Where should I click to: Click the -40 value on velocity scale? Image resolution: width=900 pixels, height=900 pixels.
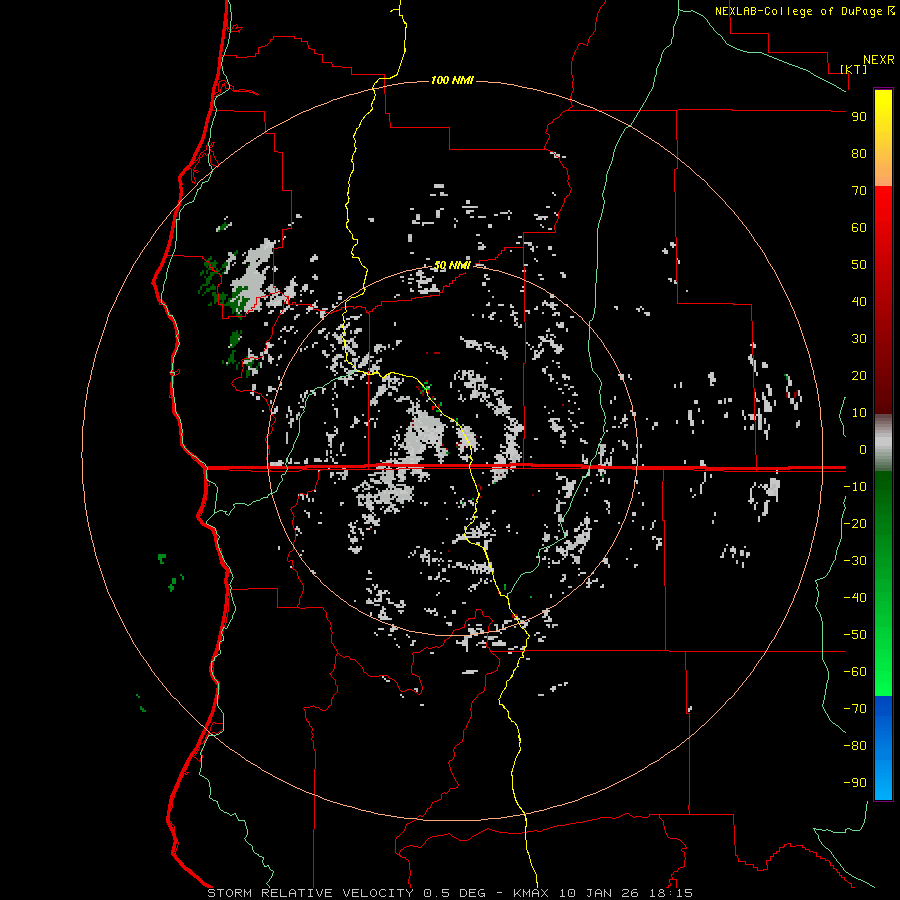pyautogui.click(x=855, y=598)
